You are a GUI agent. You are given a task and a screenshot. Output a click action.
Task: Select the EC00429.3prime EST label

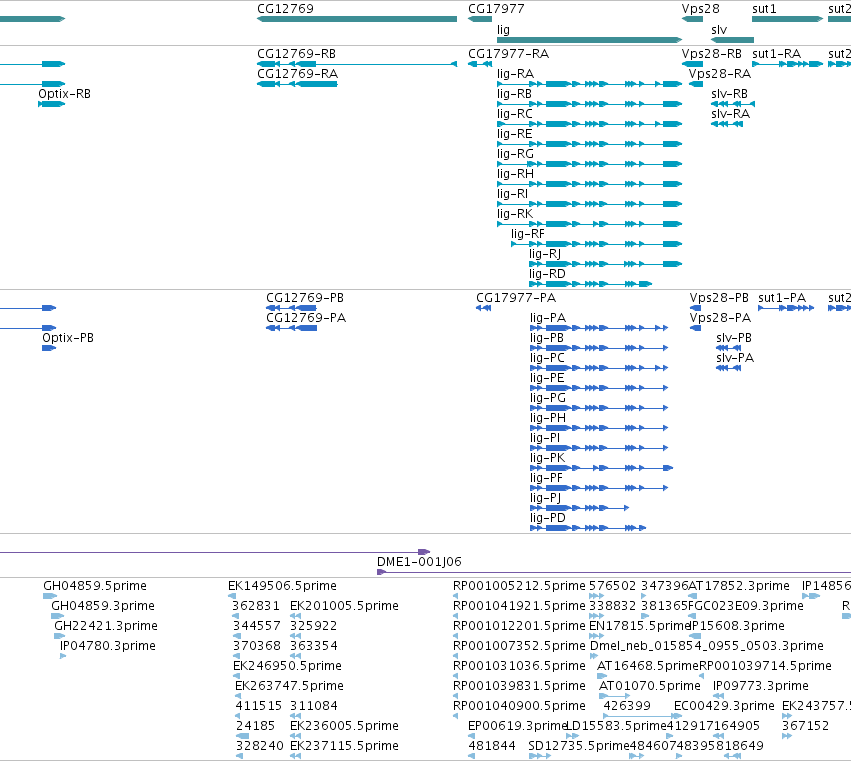pyautogui.click(x=724, y=706)
